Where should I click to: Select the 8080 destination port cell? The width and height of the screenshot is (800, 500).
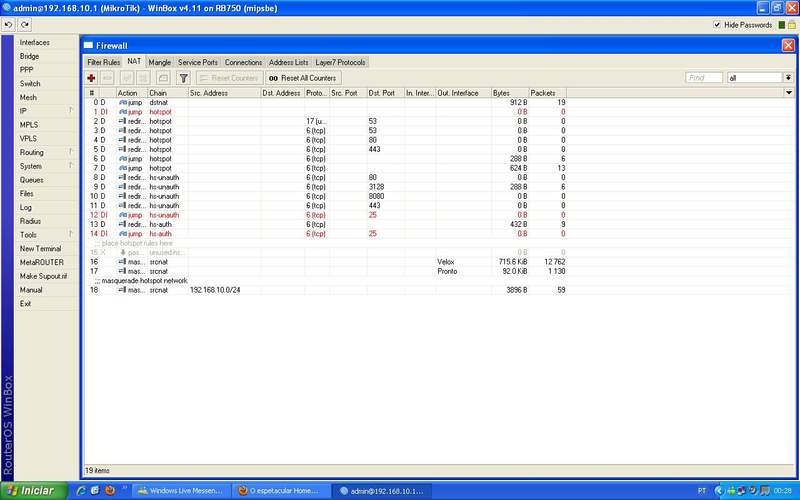coord(377,196)
